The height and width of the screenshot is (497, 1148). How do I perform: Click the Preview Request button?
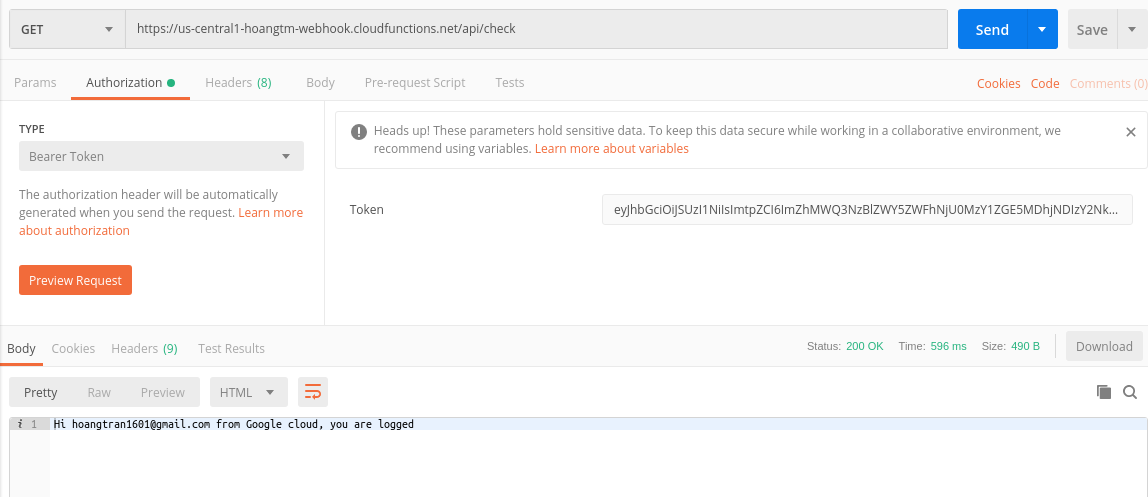tap(75, 280)
